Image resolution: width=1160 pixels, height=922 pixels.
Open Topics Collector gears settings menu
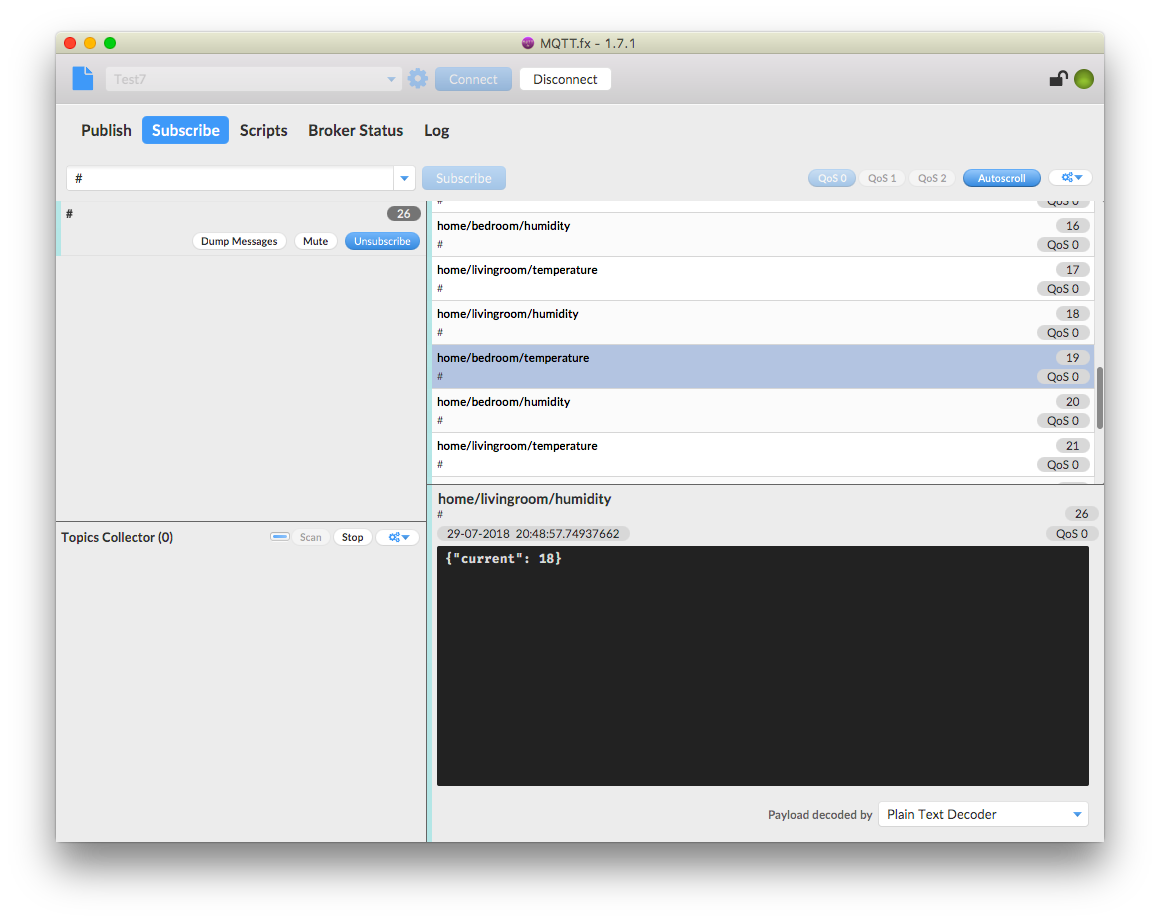coord(399,537)
